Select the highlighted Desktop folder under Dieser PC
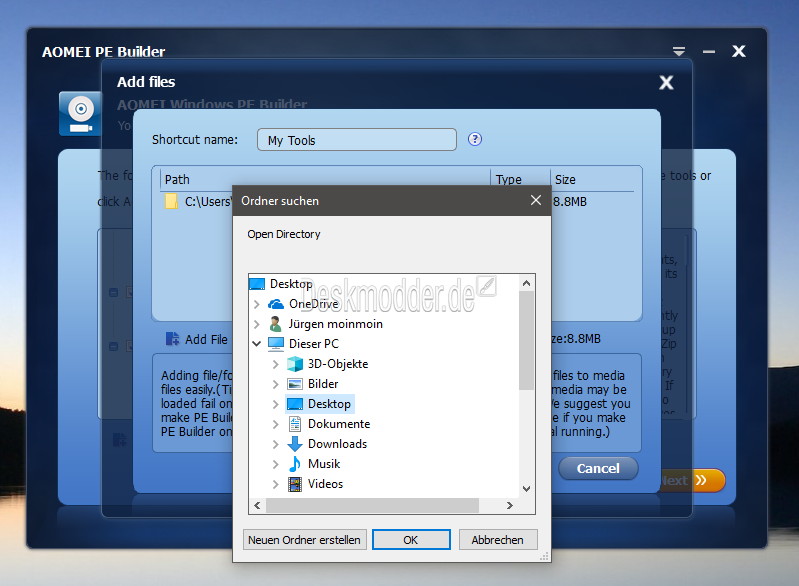The image size is (799, 586). 329,404
